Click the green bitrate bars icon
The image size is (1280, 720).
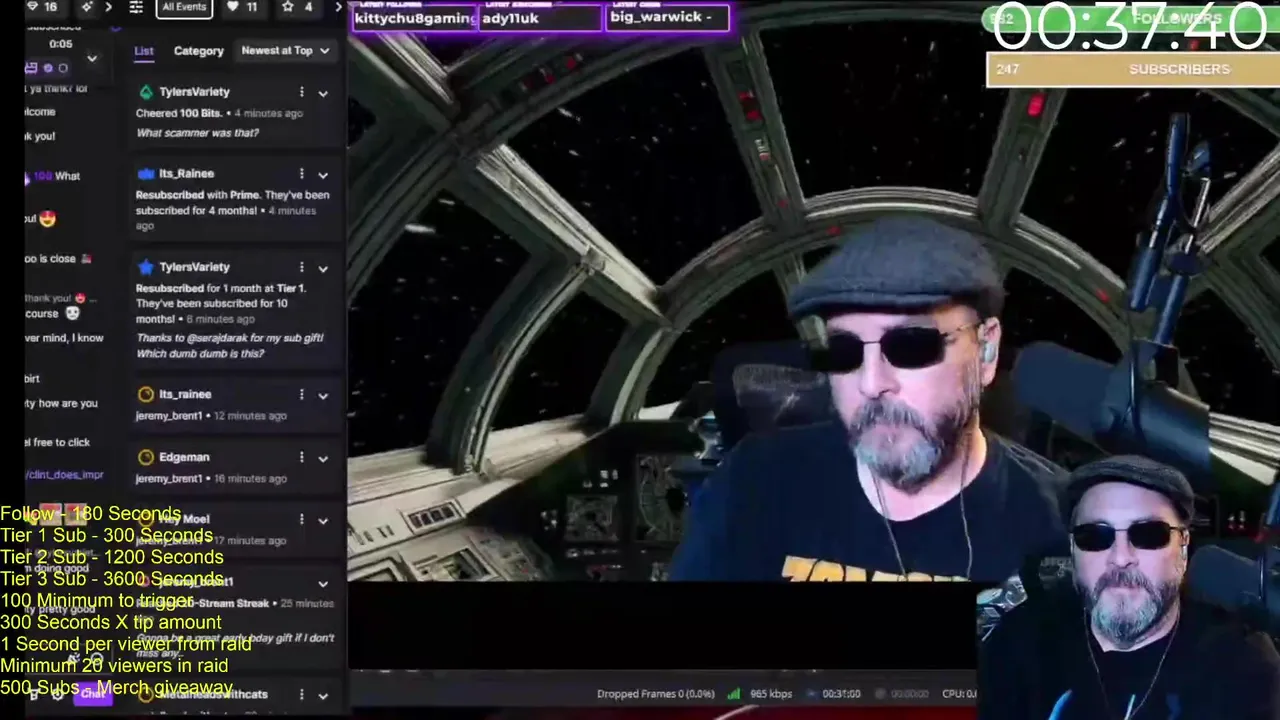734,693
